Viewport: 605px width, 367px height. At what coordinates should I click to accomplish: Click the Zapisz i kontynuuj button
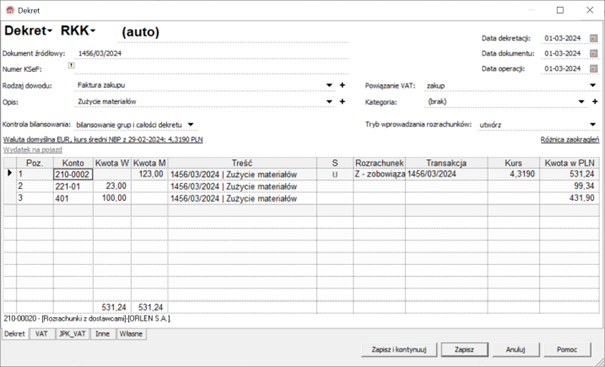coord(399,350)
